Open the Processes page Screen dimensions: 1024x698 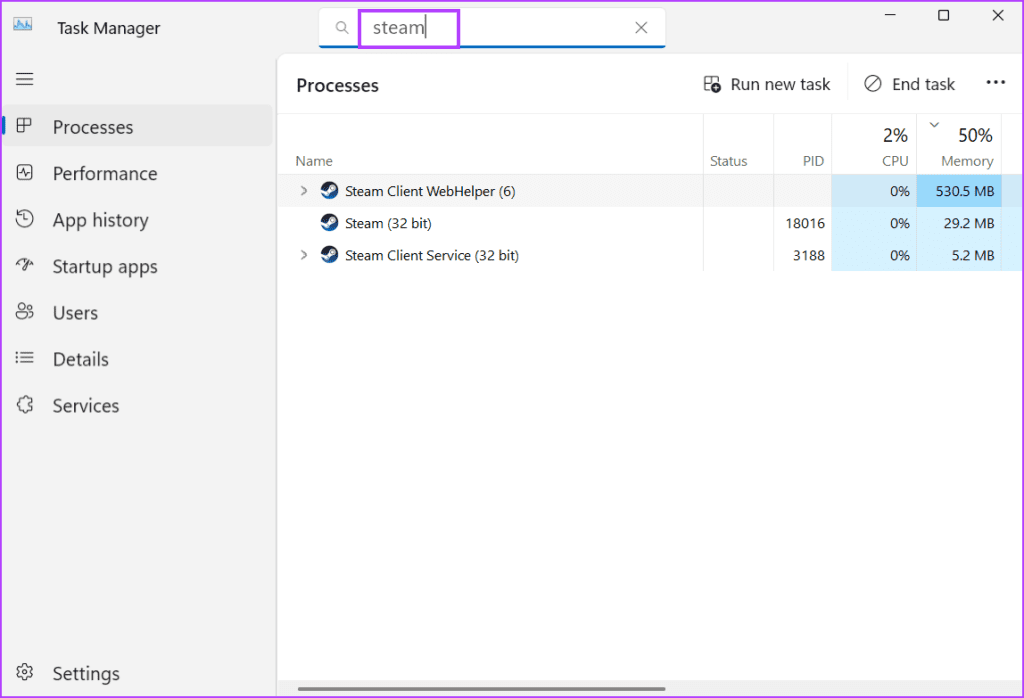138,127
